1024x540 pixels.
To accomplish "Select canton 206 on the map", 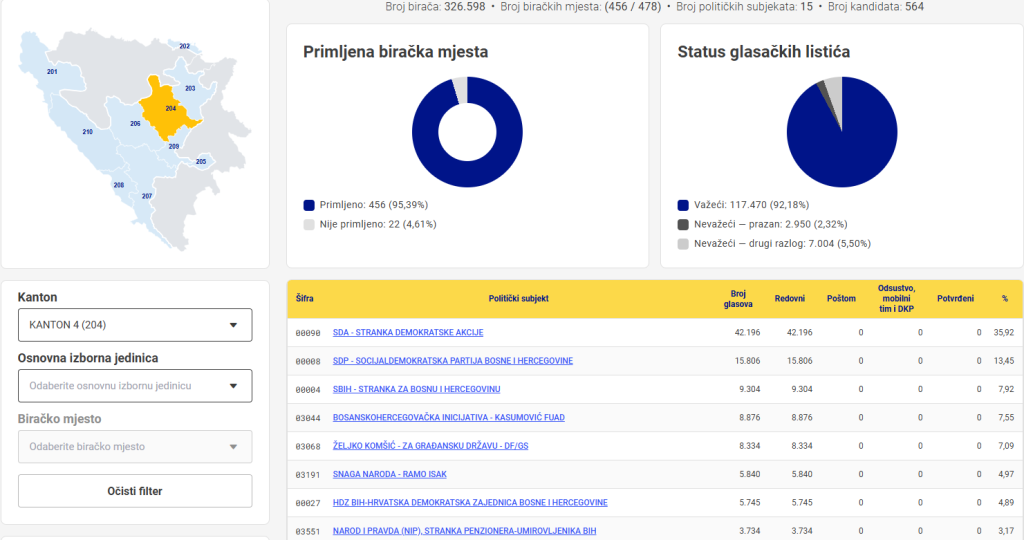I will 135,123.
